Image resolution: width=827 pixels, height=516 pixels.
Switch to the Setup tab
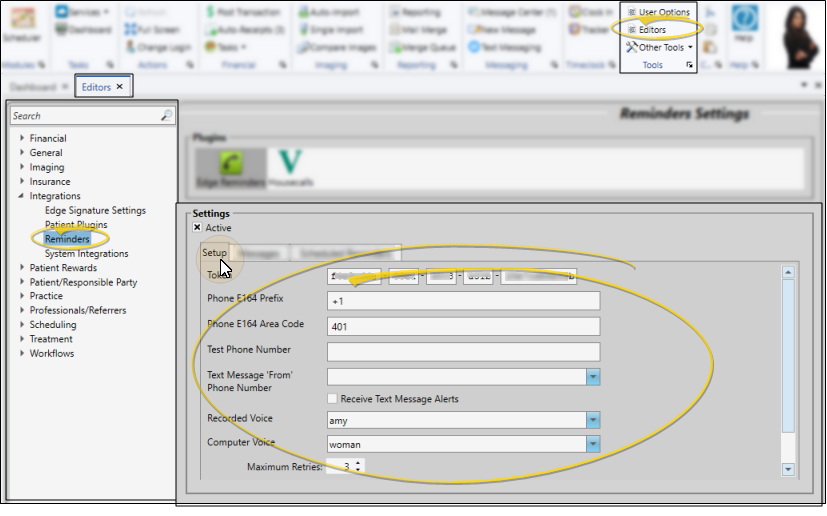(x=214, y=253)
